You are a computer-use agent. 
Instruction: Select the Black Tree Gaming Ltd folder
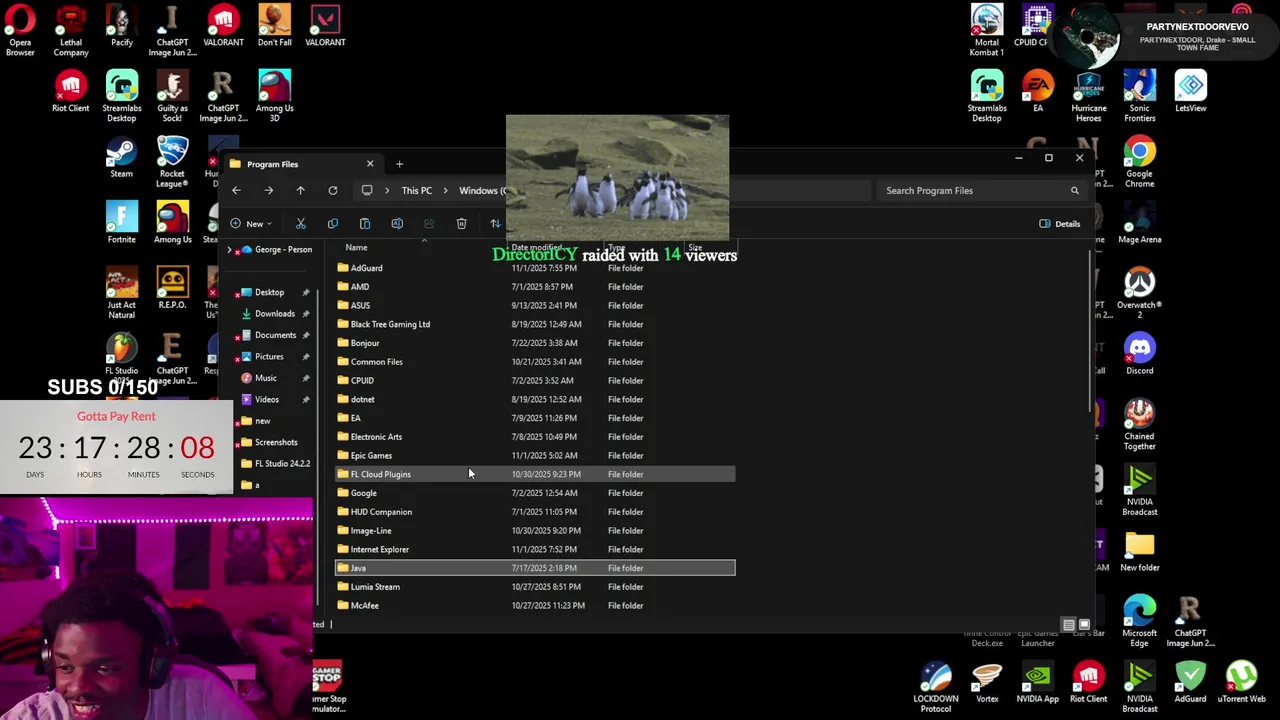pyautogui.click(x=535, y=325)
